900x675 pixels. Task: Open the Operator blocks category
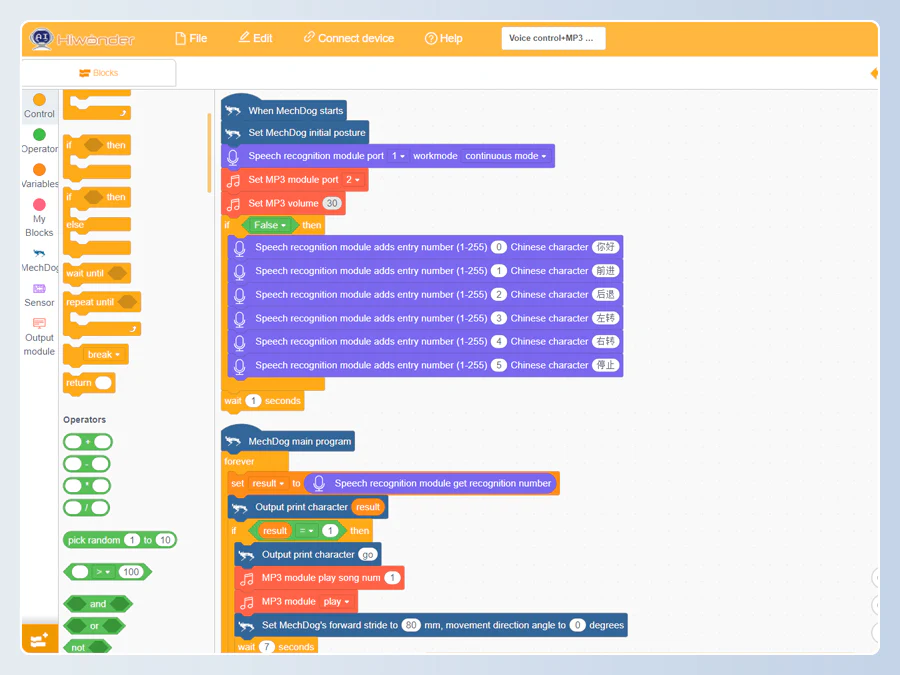(x=39, y=135)
